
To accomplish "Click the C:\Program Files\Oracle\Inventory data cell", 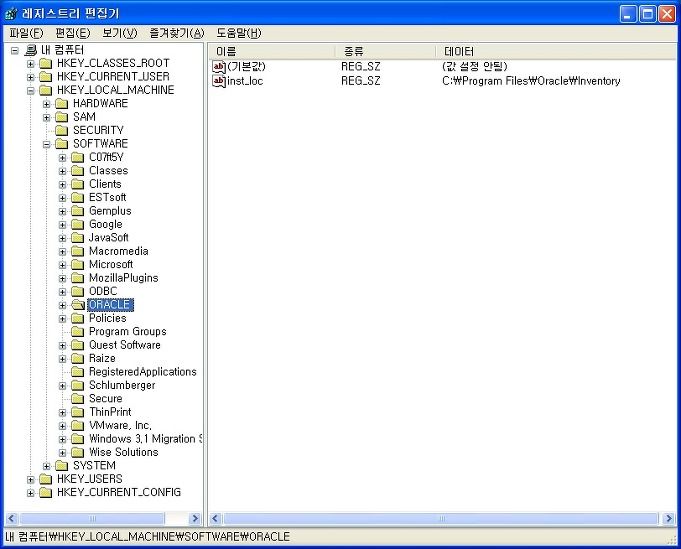I will pyautogui.click(x=531, y=81).
